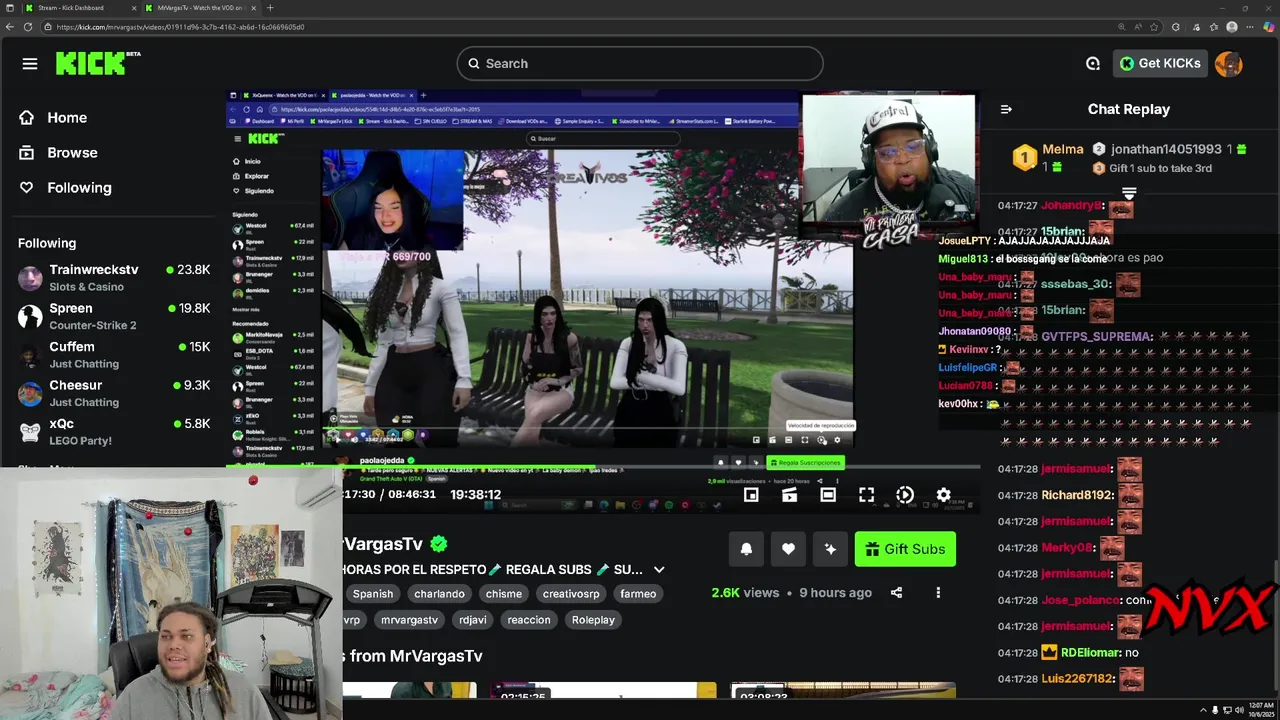Click the verified badge next to MrVargasTv

click(438, 544)
